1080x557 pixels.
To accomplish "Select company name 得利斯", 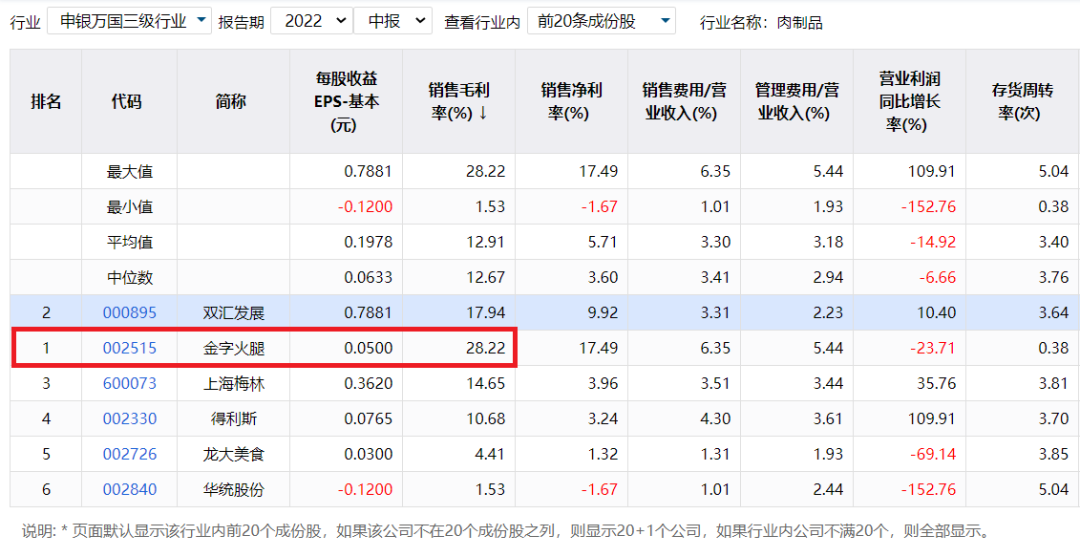I will [x=233, y=419].
